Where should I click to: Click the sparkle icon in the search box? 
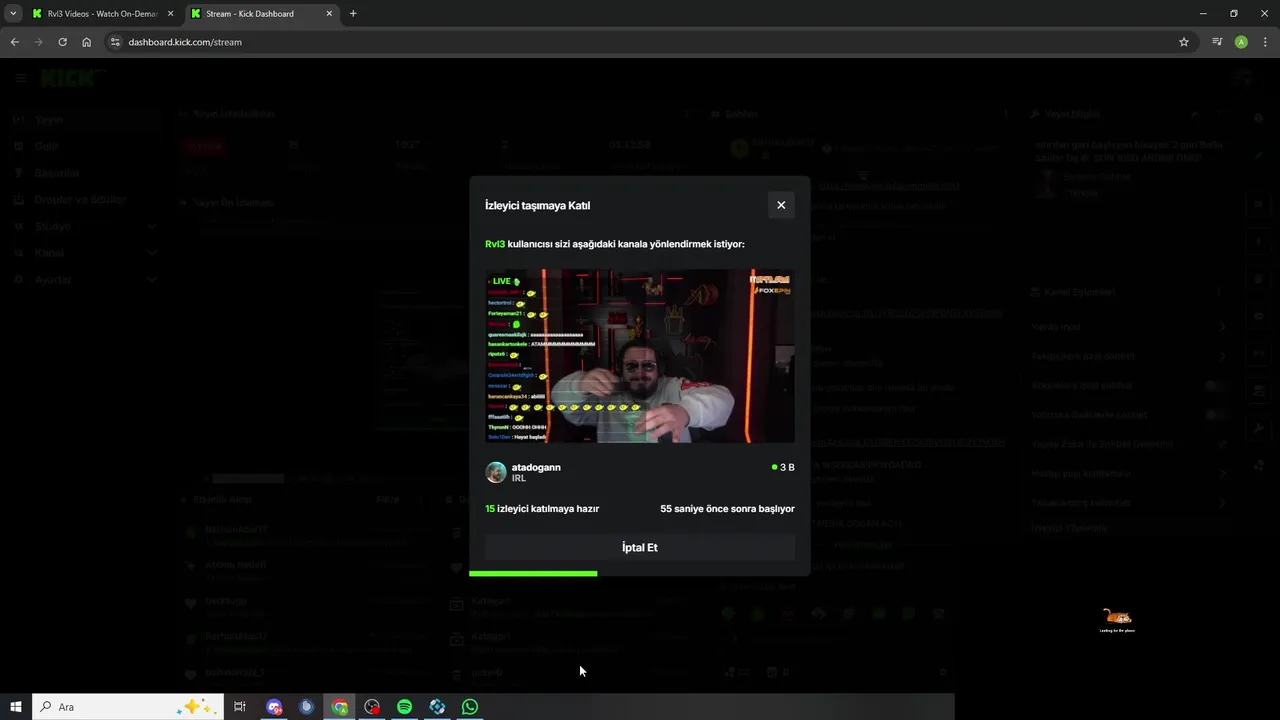tap(195, 707)
